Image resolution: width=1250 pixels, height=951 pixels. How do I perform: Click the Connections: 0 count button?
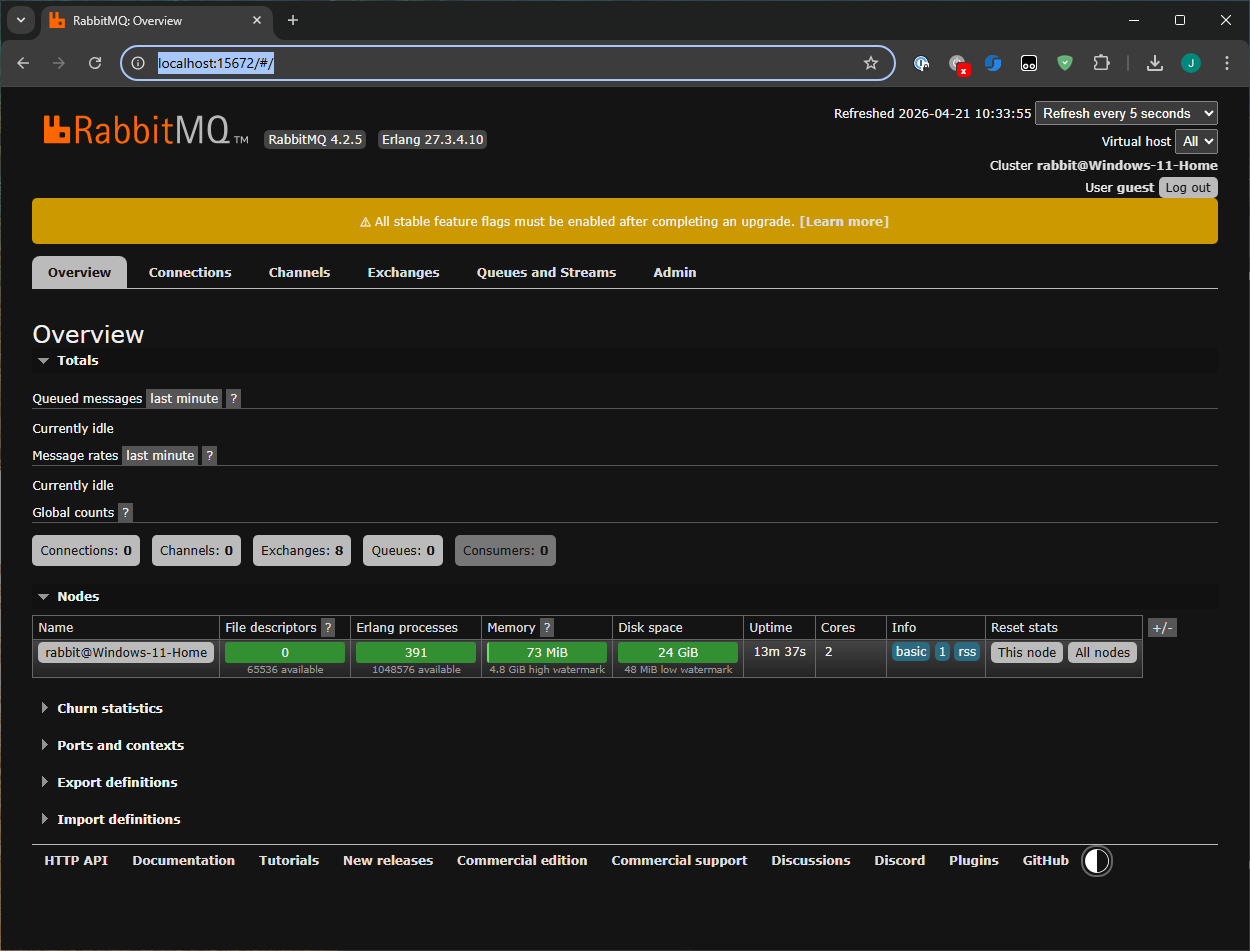coord(86,550)
